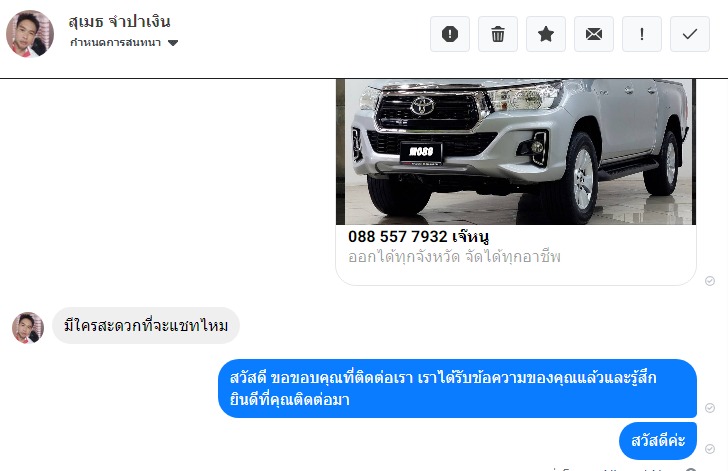Select the สวัสดีค่ะ message bubble
The height and width of the screenshot is (471, 728).
(658, 440)
